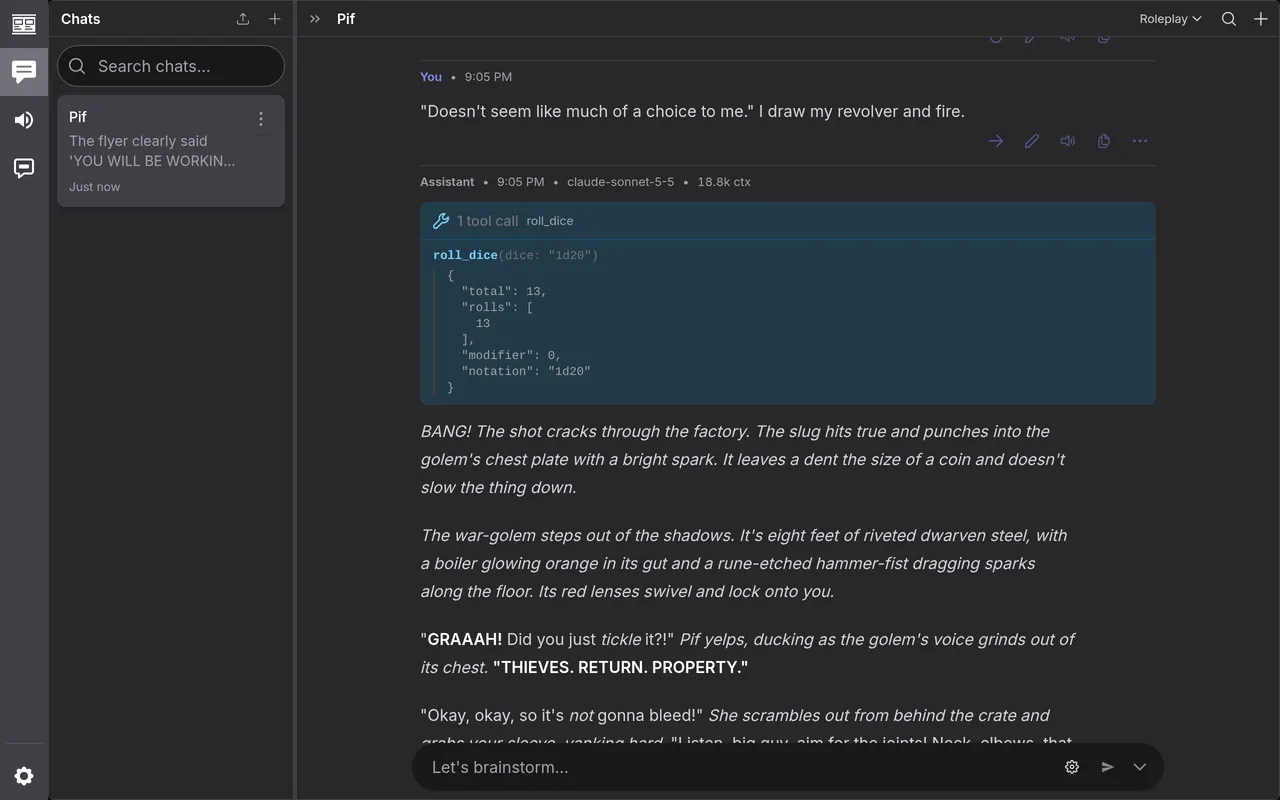Open the message square icon in the left rail
Viewport: 1280px width, 800px height.
(24, 168)
